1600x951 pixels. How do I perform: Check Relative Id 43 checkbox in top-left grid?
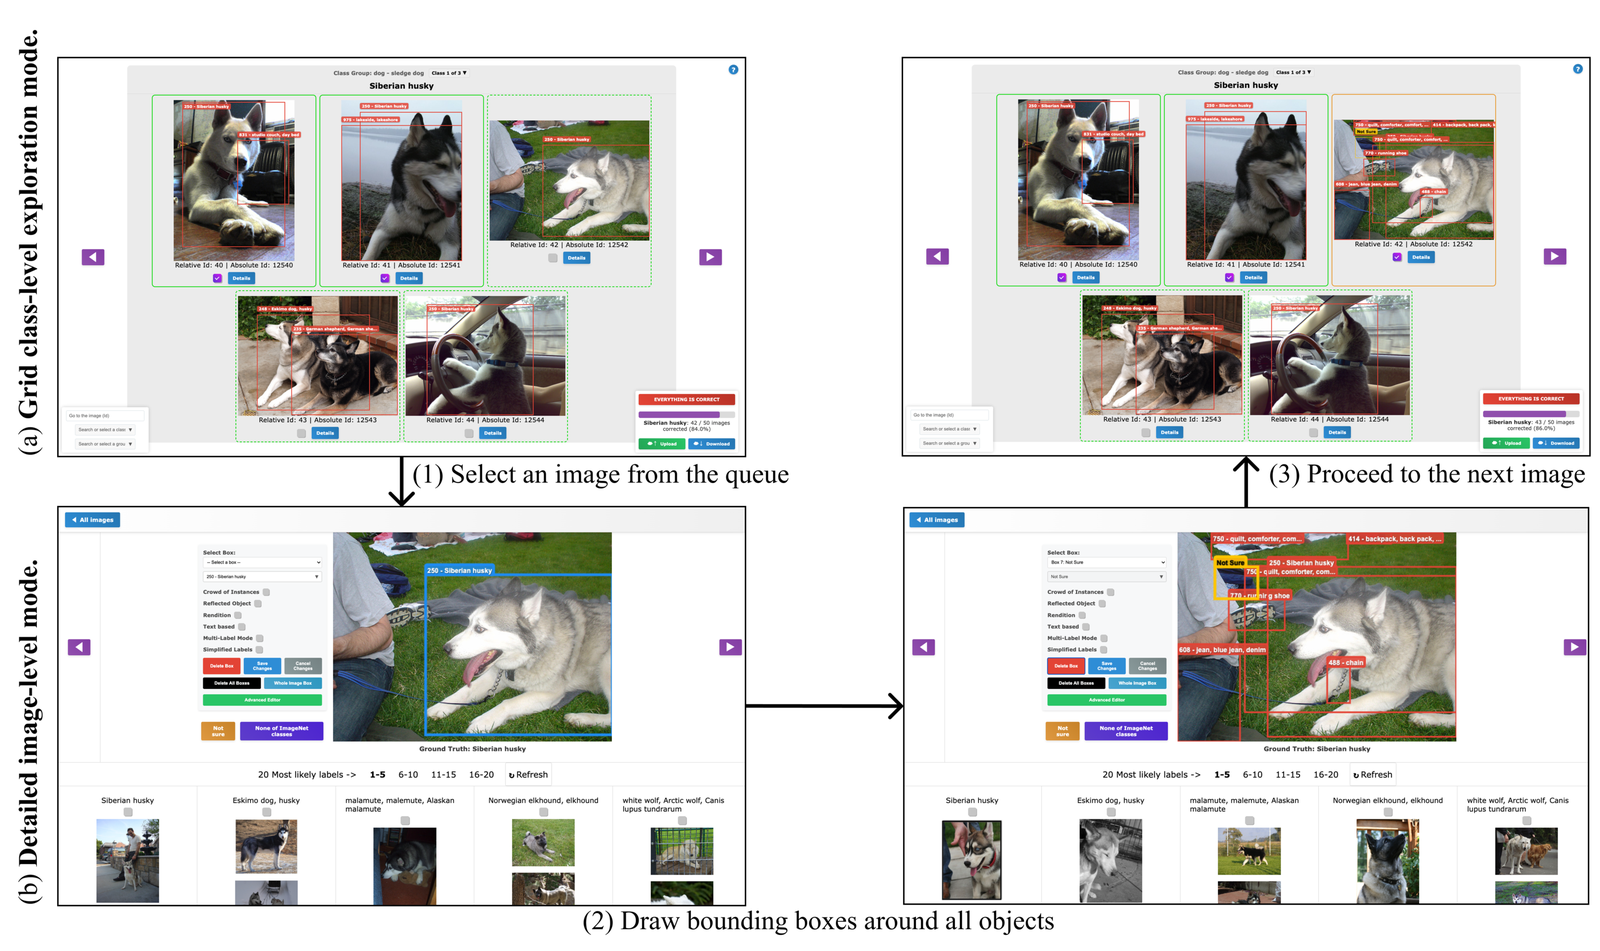click(x=302, y=433)
